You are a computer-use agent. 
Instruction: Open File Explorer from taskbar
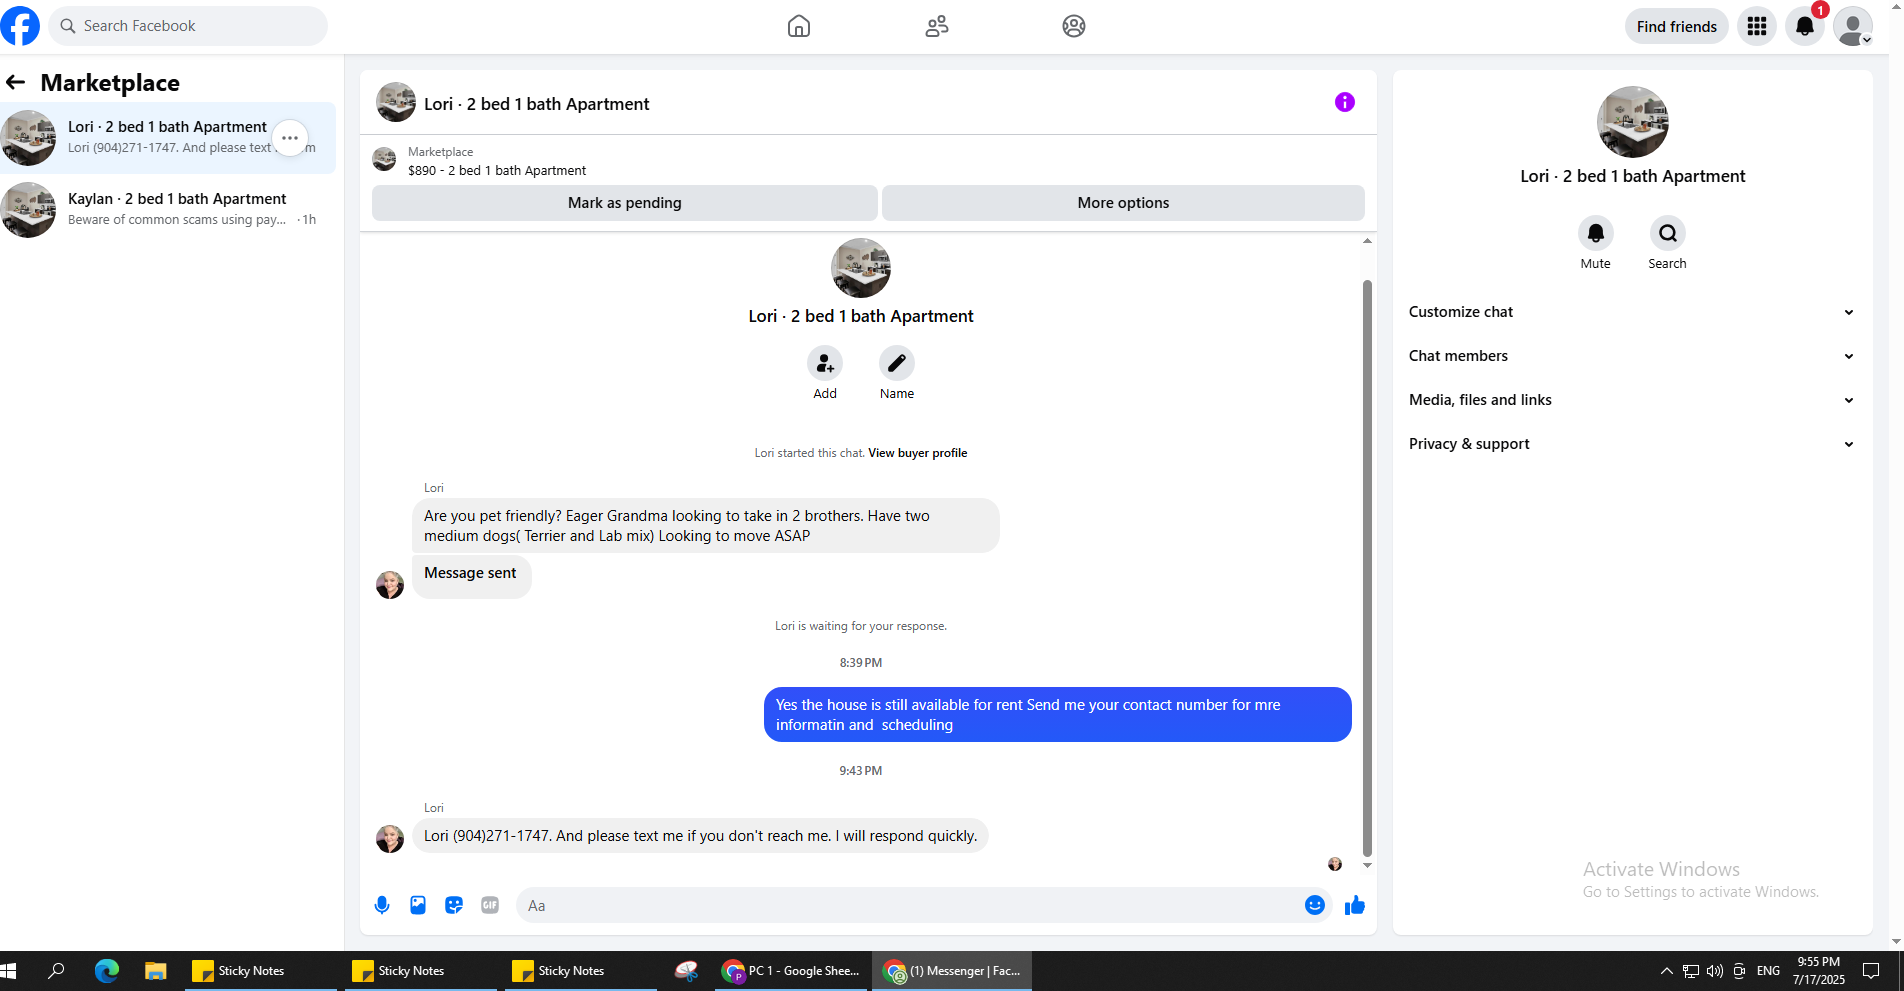point(155,970)
